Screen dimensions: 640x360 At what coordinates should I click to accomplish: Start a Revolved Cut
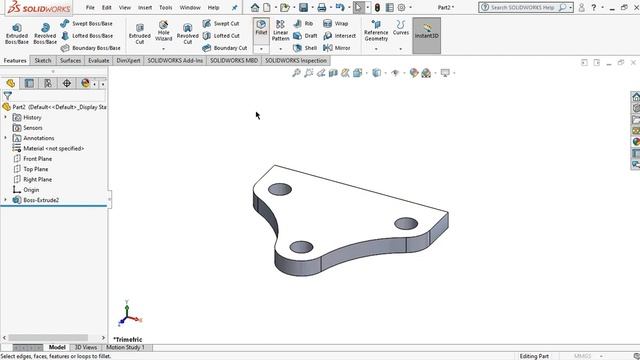tap(187, 33)
